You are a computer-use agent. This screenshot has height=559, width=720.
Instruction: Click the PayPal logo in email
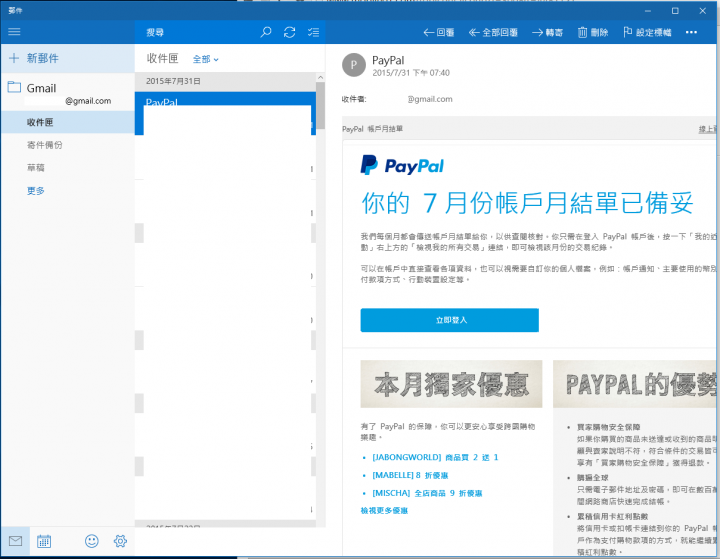point(402,165)
